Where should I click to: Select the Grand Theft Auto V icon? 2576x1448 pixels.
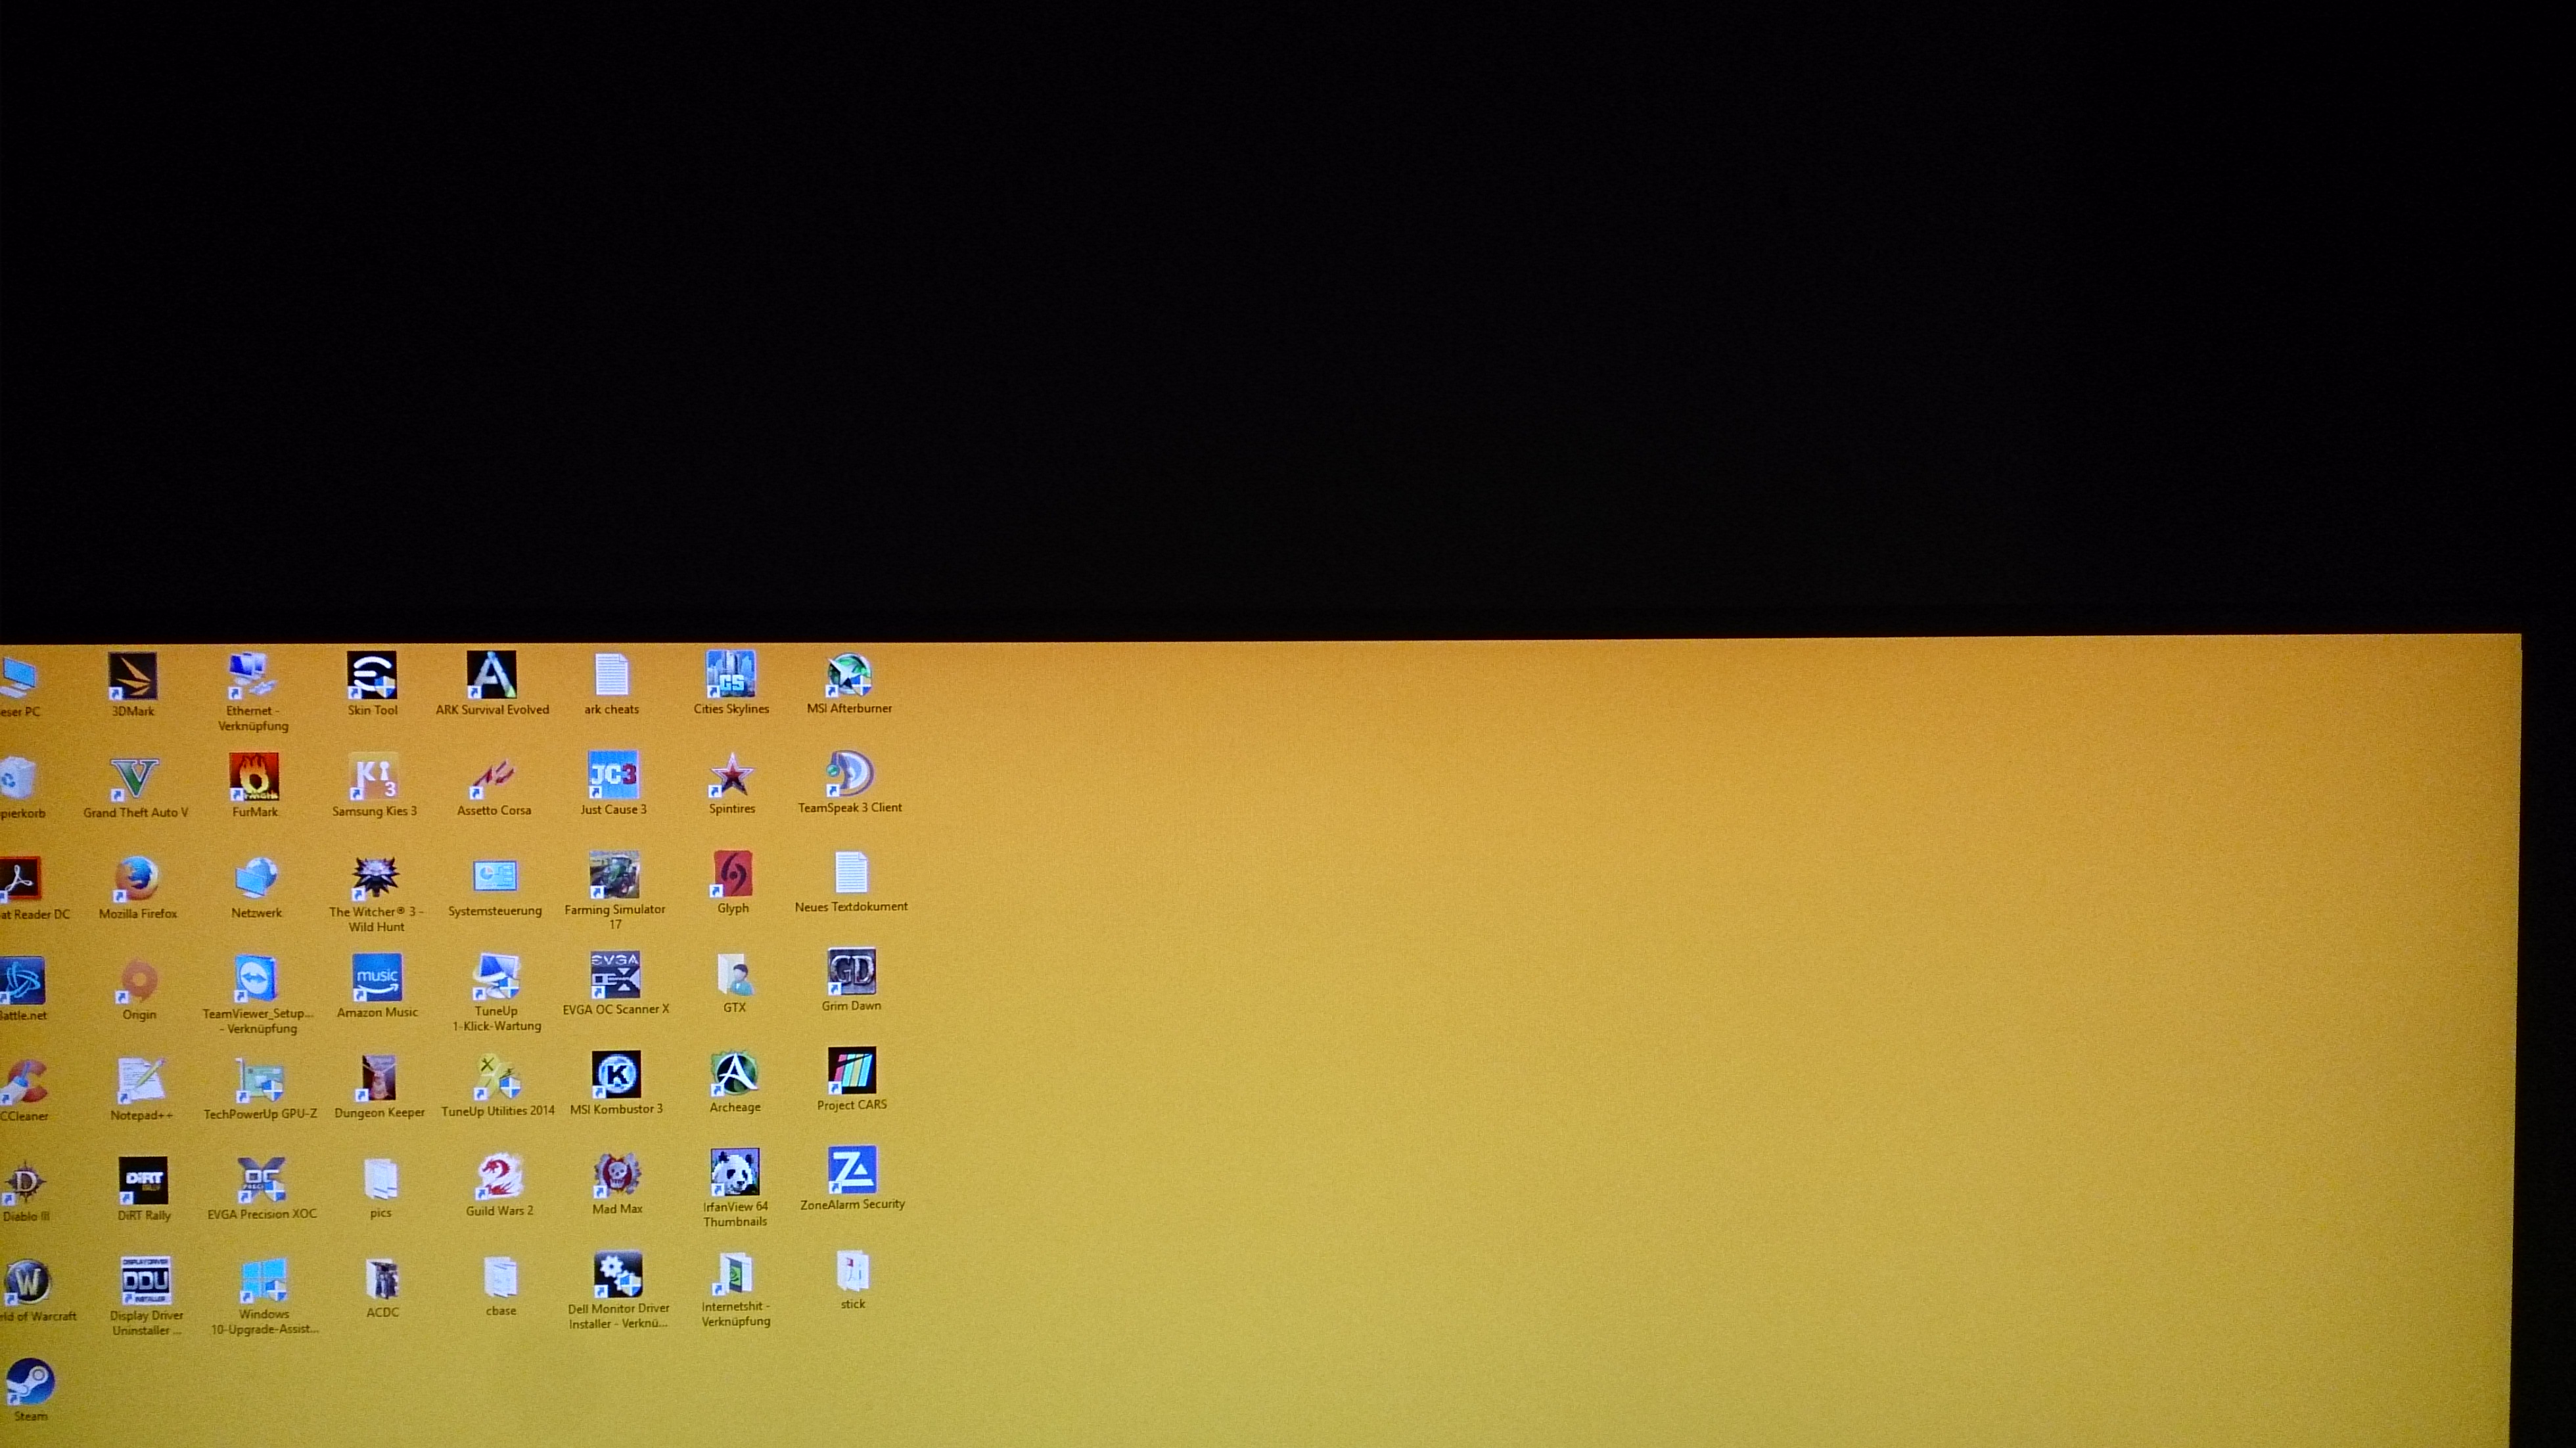click(x=134, y=778)
